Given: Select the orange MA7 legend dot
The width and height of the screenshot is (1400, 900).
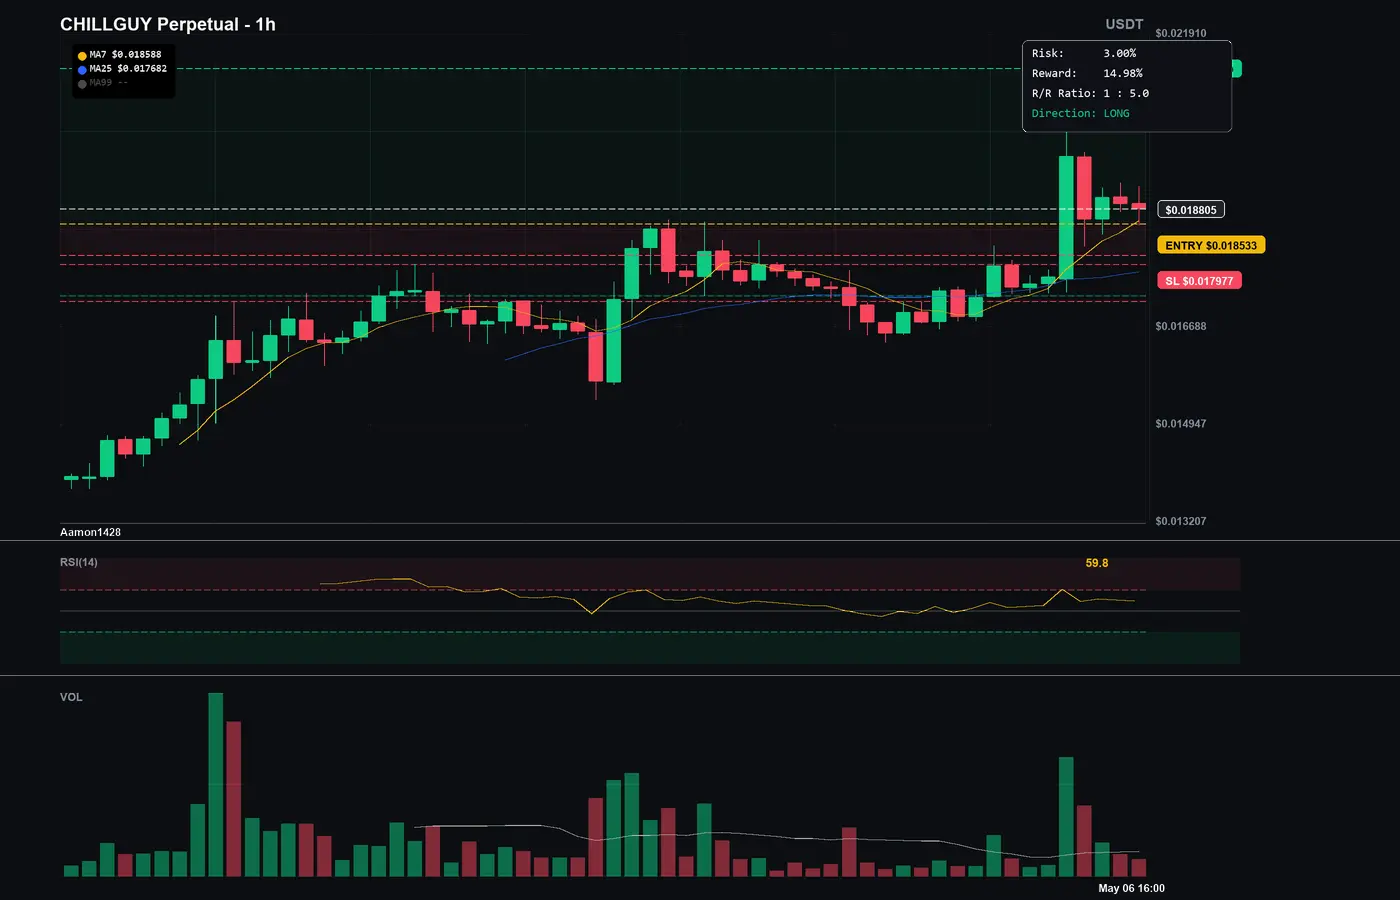Looking at the screenshot, I should tap(82, 56).
